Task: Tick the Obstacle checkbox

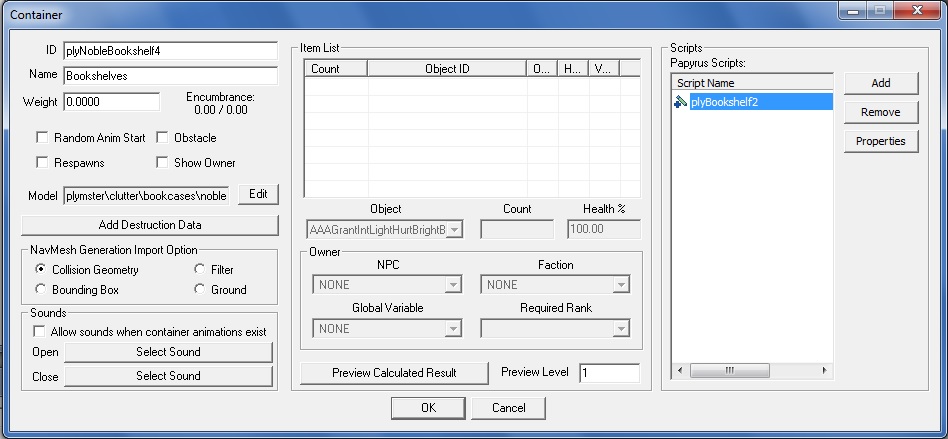Action: pyautogui.click(x=163, y=138)
